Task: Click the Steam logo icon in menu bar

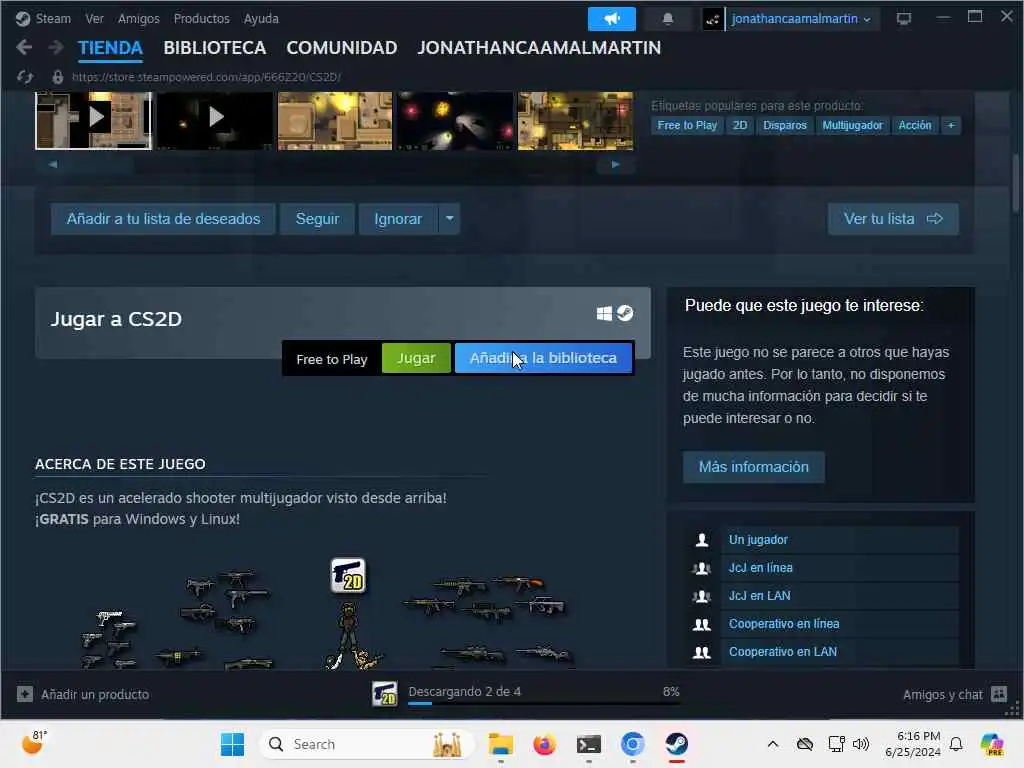Action: pos(23,18)
